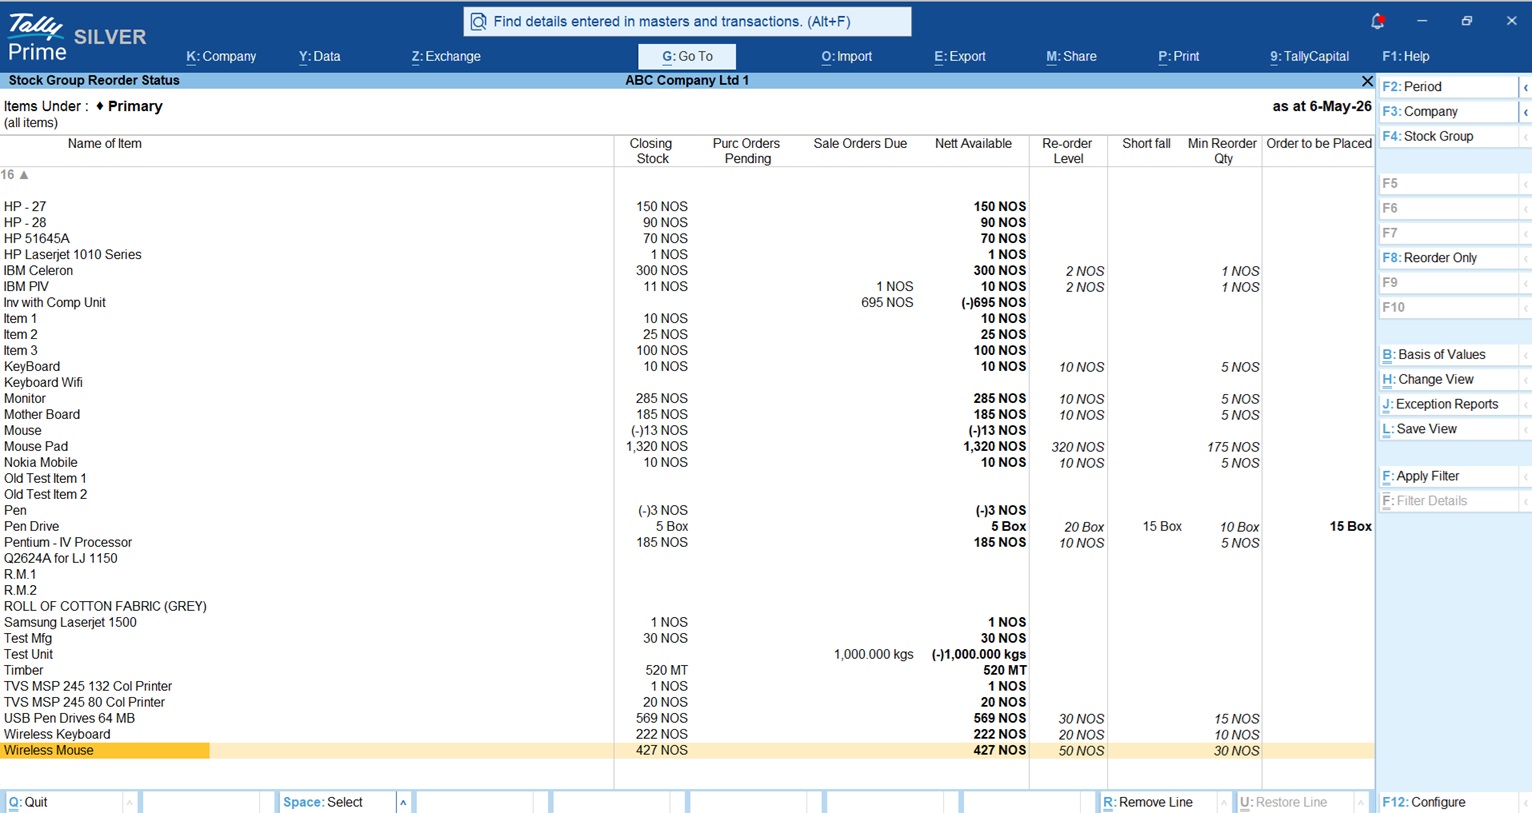The height and width of the screenshot is (813, 1532).
Task: Restore down the TallyPrime window
Action: (x=1467, y=21)
